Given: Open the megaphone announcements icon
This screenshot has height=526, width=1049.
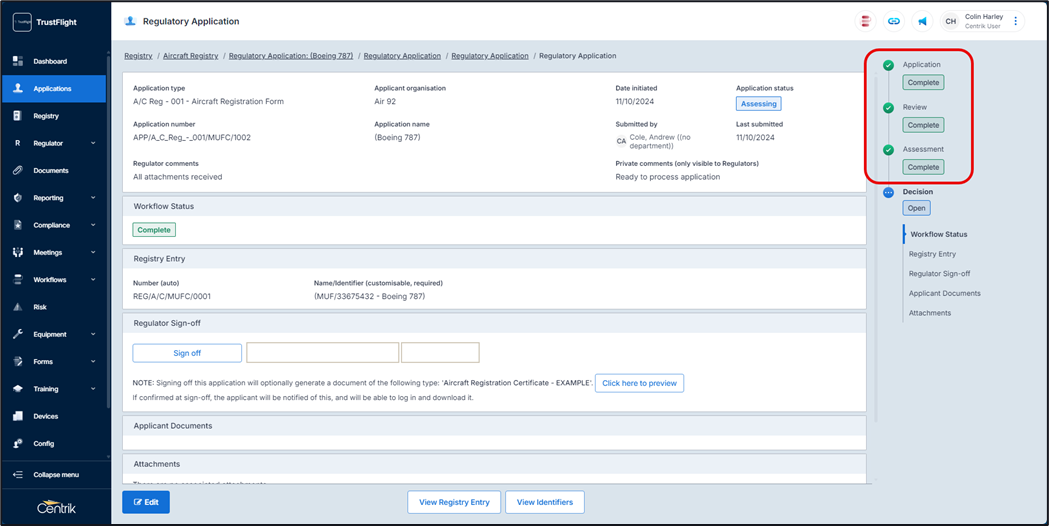Looking at the screenshot, I should 922,21.
